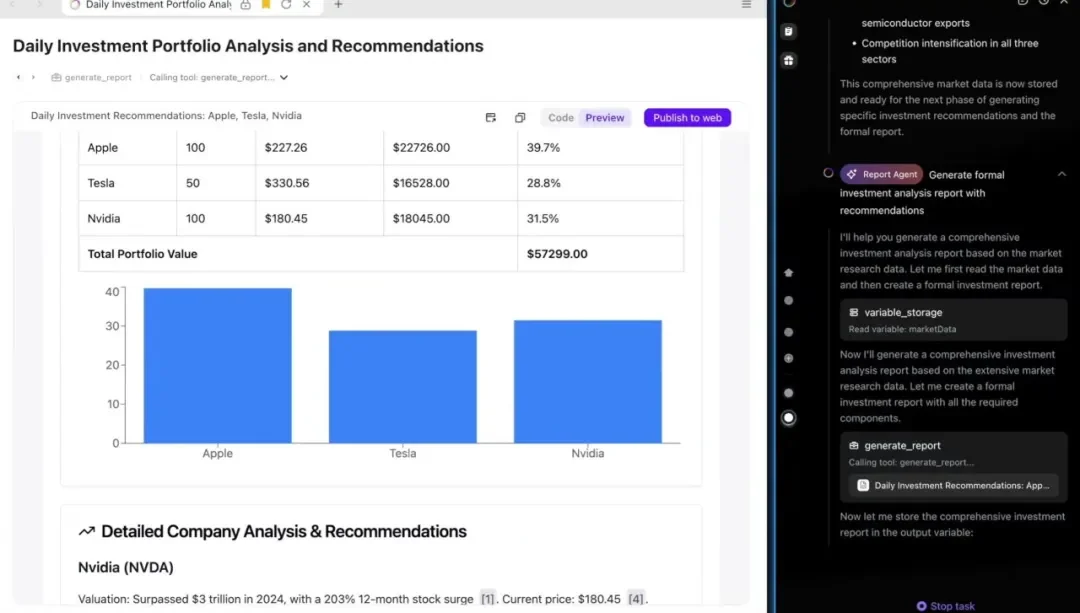Open 'Daily Investment Recommendations: App...' document chip
The image size is (1080, 613).
point(953,486)
